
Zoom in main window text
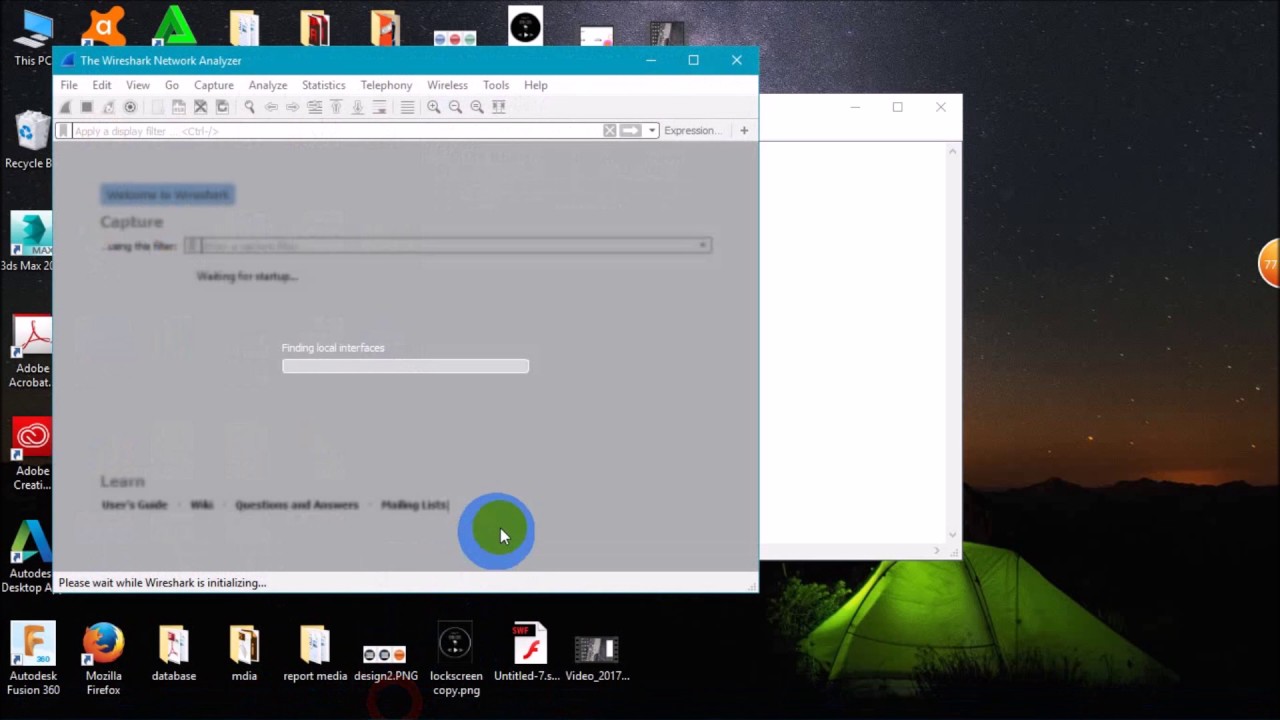(x=433, y=107)
